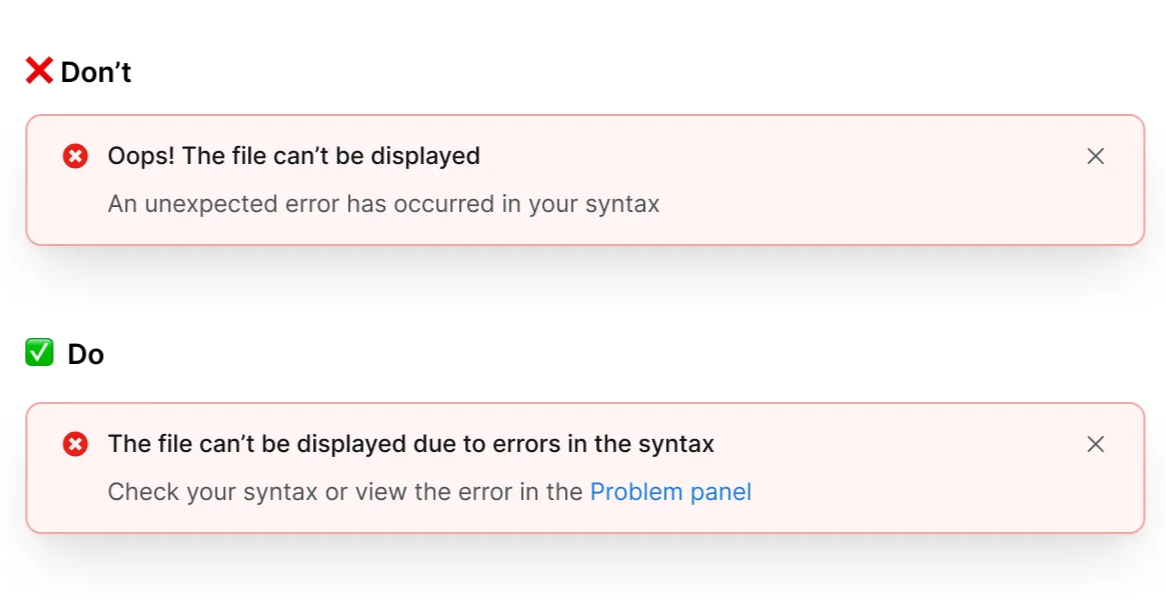Click the unexpected error description text
The width and height of the screenshot is (1166, 614).
[x=383, y=203]
